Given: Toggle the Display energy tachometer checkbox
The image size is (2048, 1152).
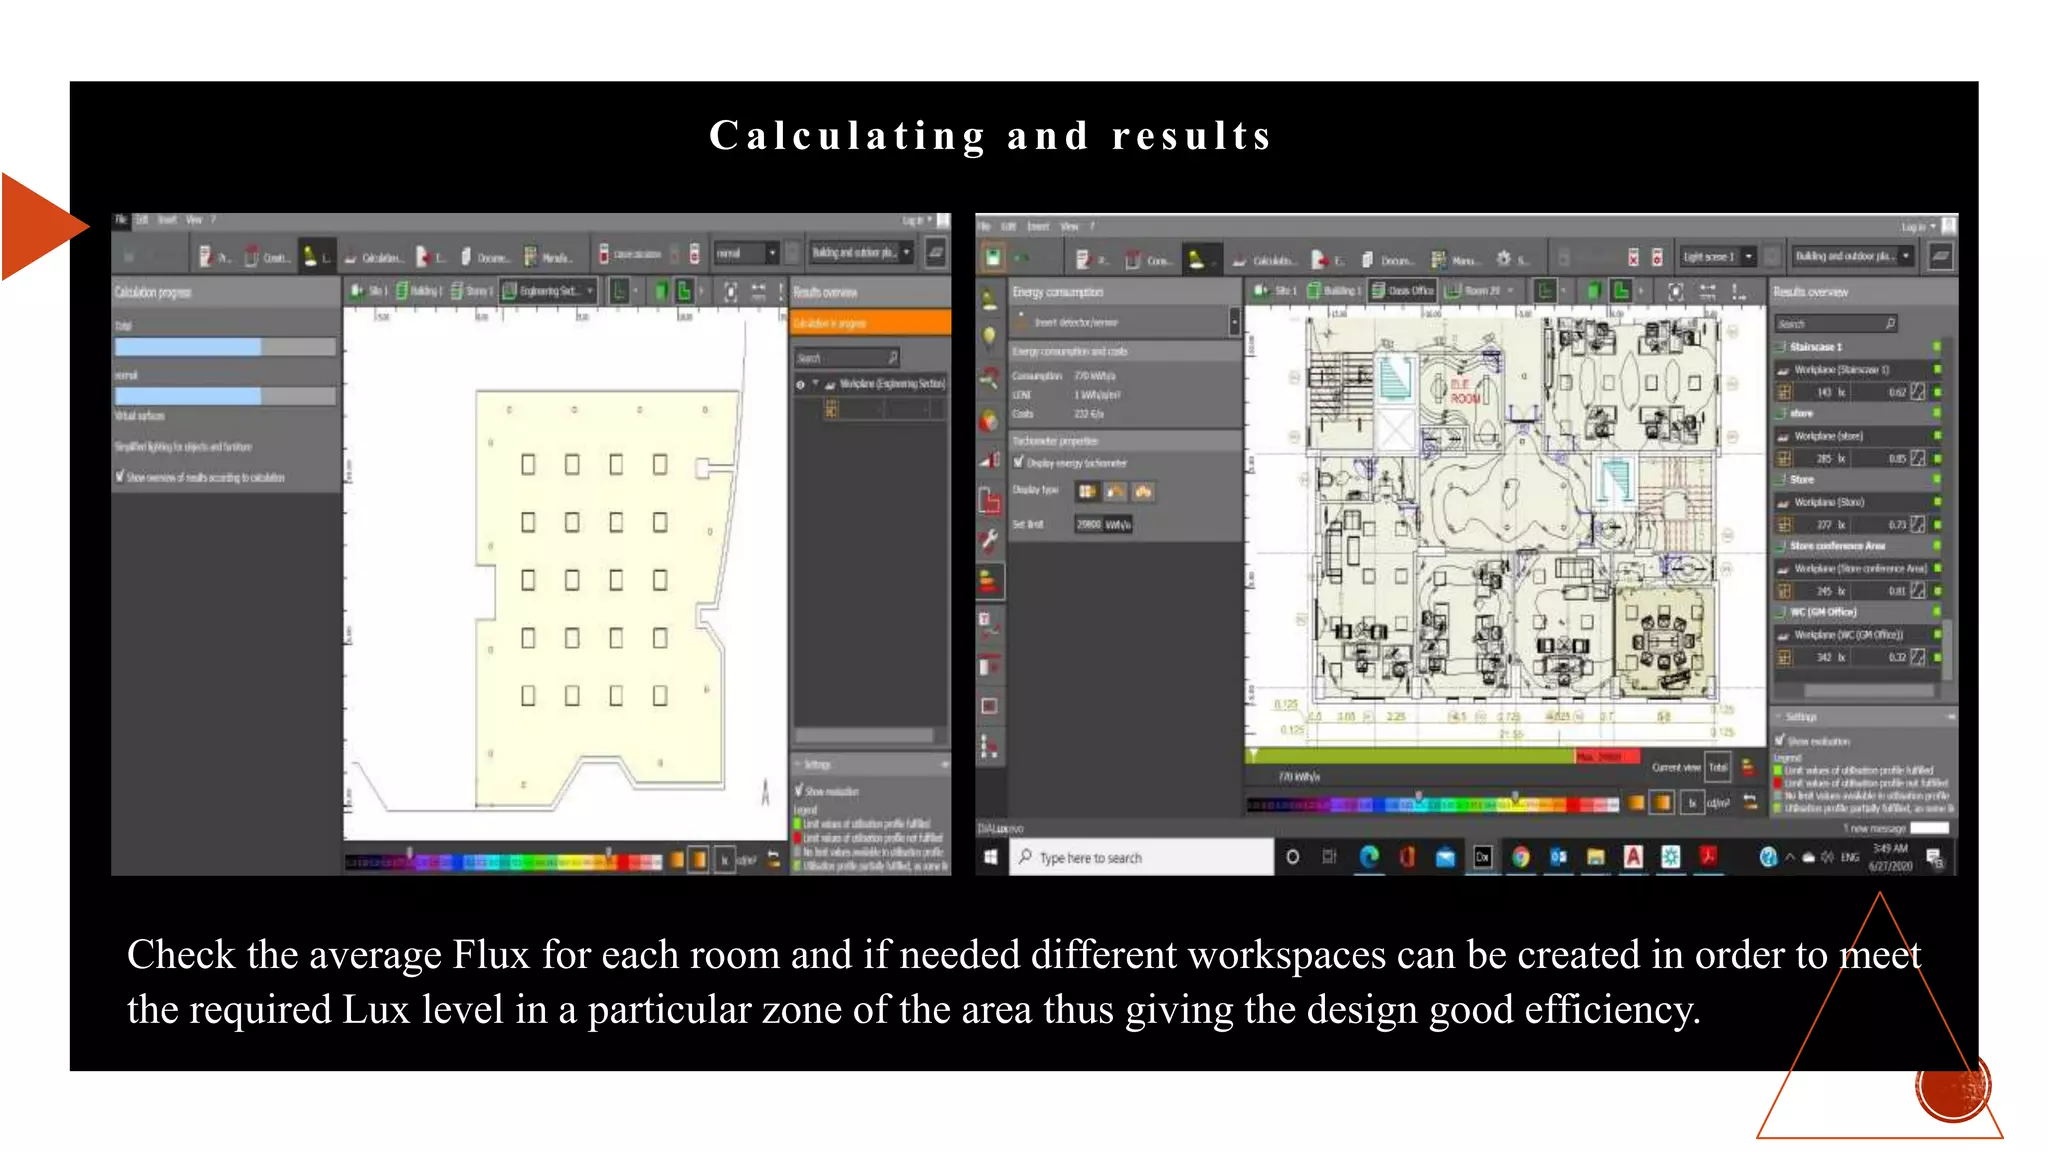Looking at the screenshot, I should tap(1019, 463).
